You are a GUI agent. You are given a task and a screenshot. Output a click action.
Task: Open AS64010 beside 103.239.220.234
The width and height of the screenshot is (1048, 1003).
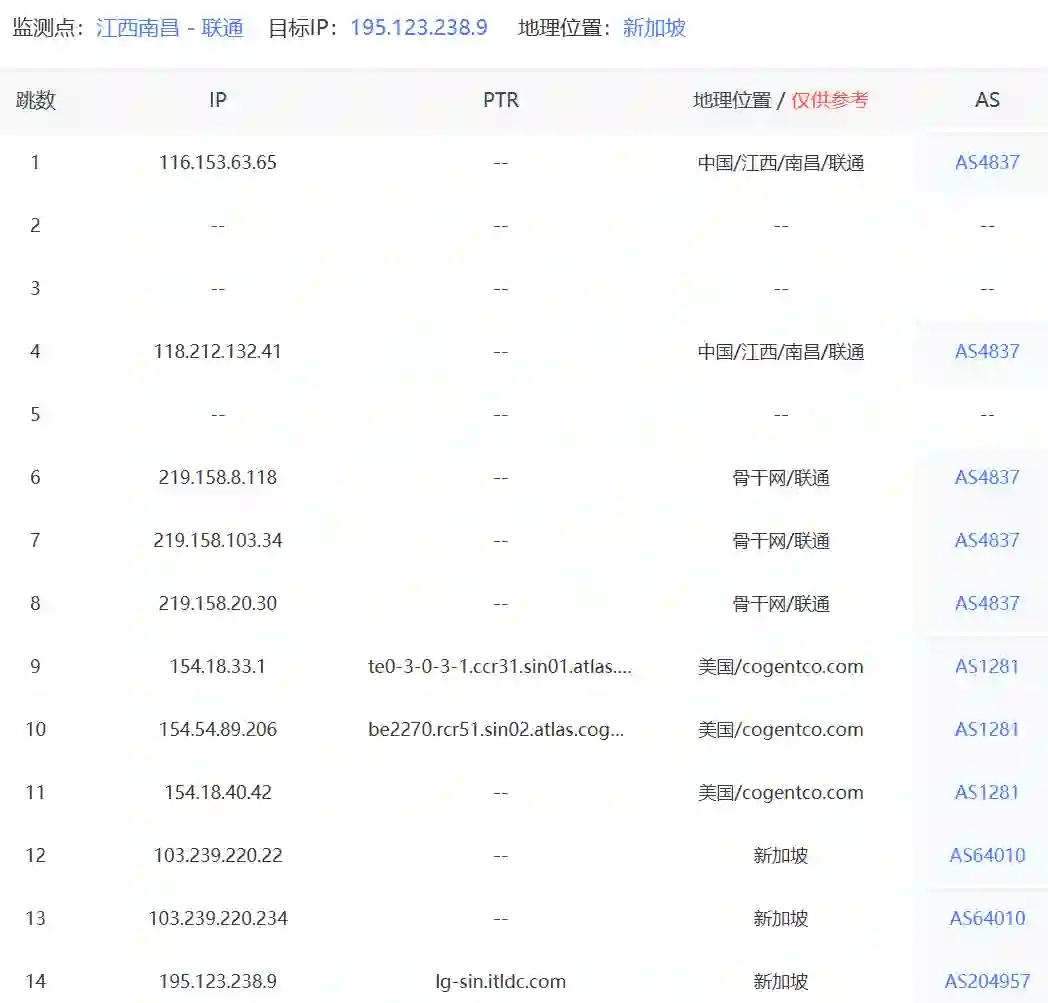click(987, 918)
